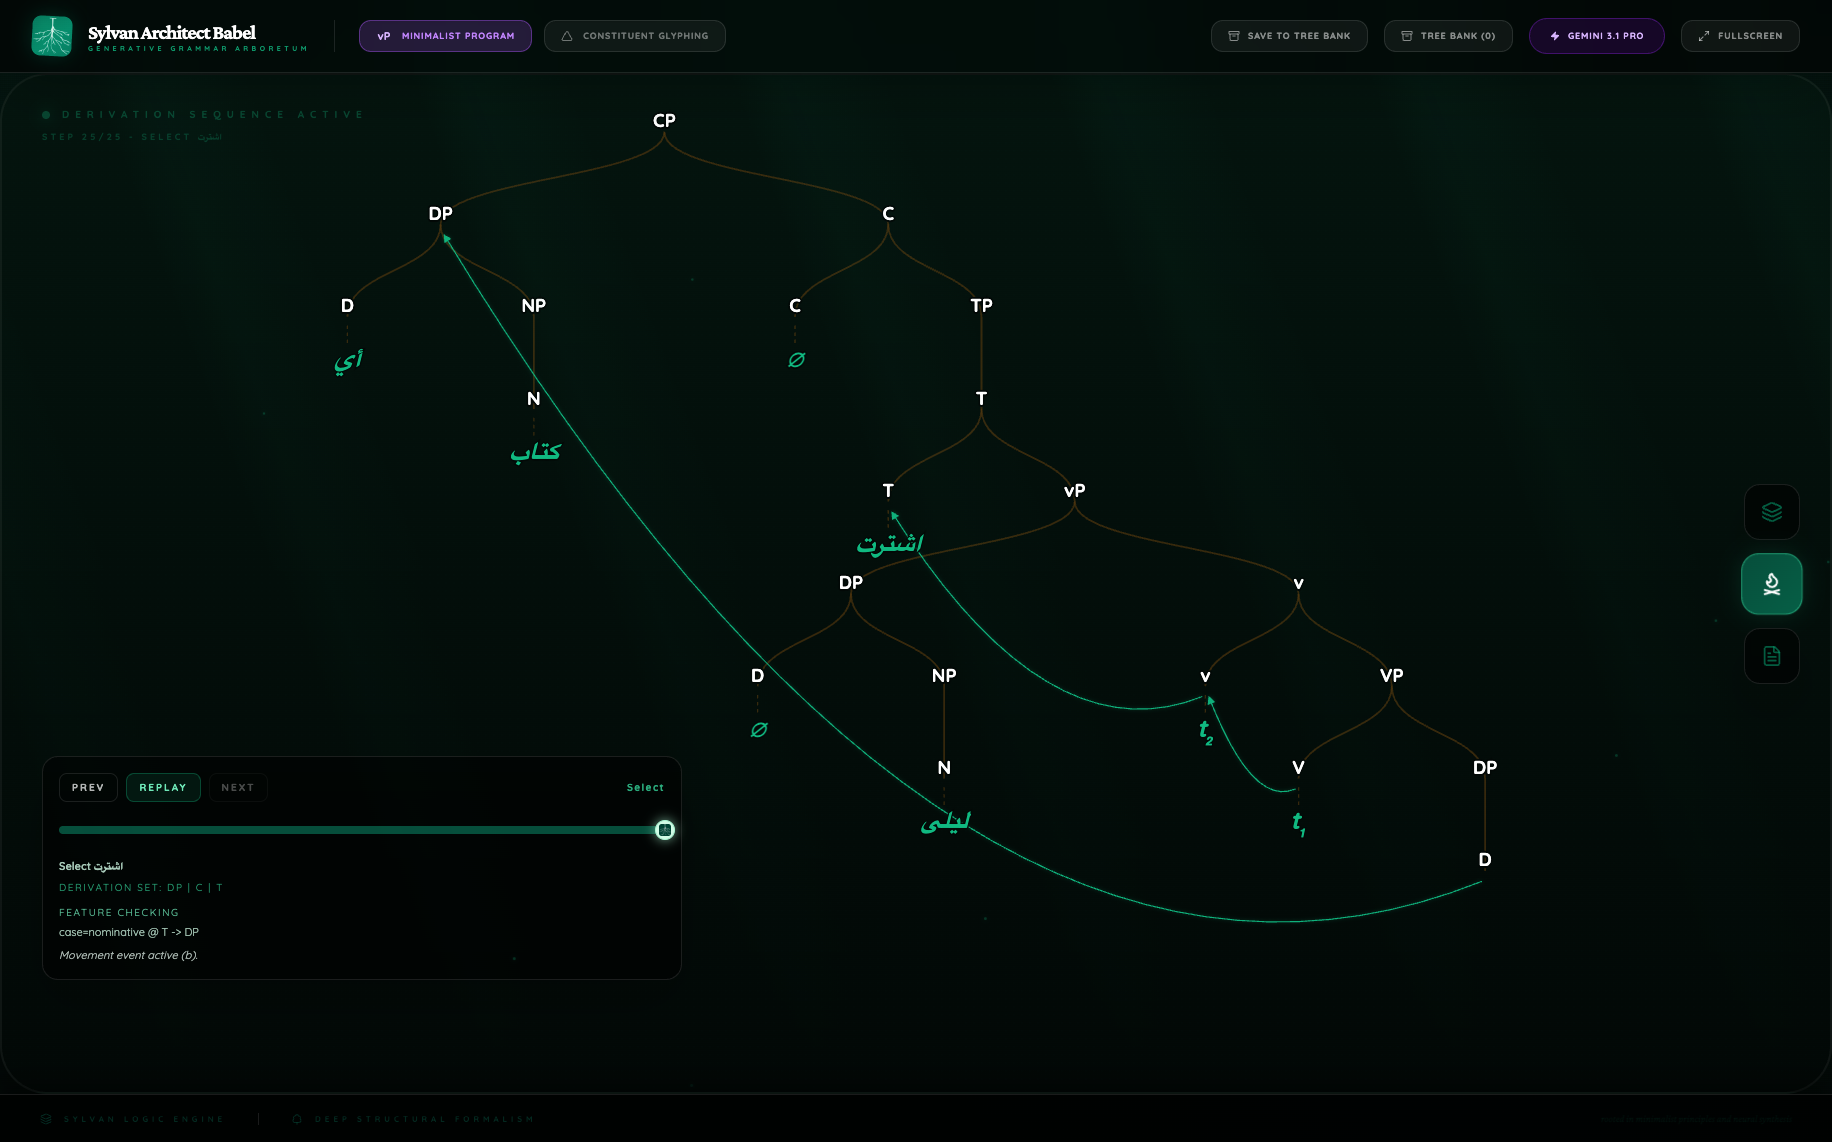Click the NEXT step button
The image size is (1832, 1142).
pyautogui.click(x=238, y=788)
